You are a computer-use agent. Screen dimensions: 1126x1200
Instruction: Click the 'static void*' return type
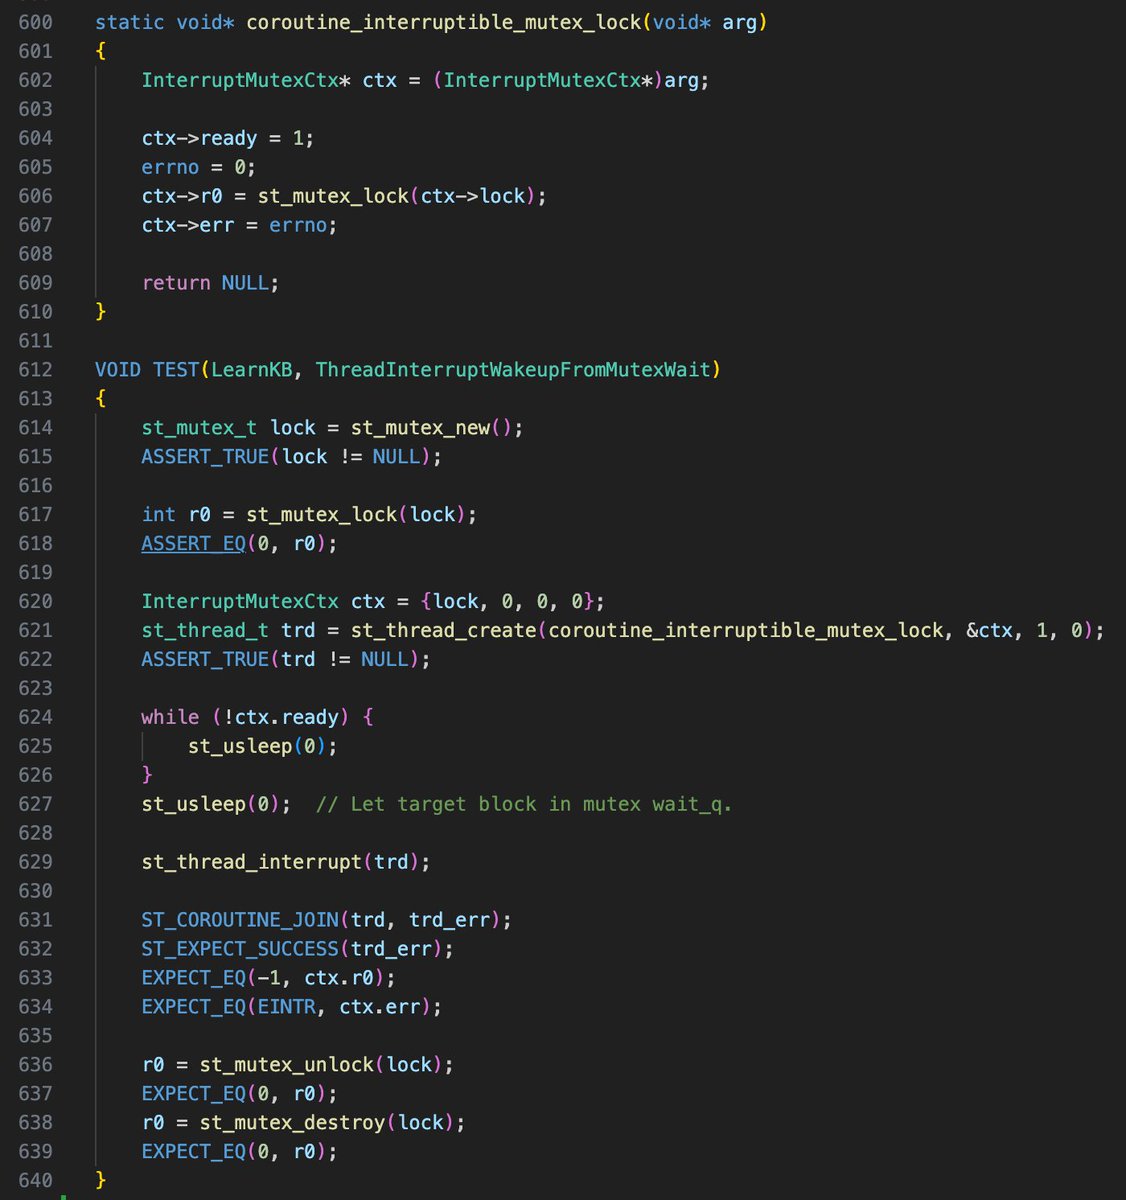pyautogui.click(x=165, y=22)
